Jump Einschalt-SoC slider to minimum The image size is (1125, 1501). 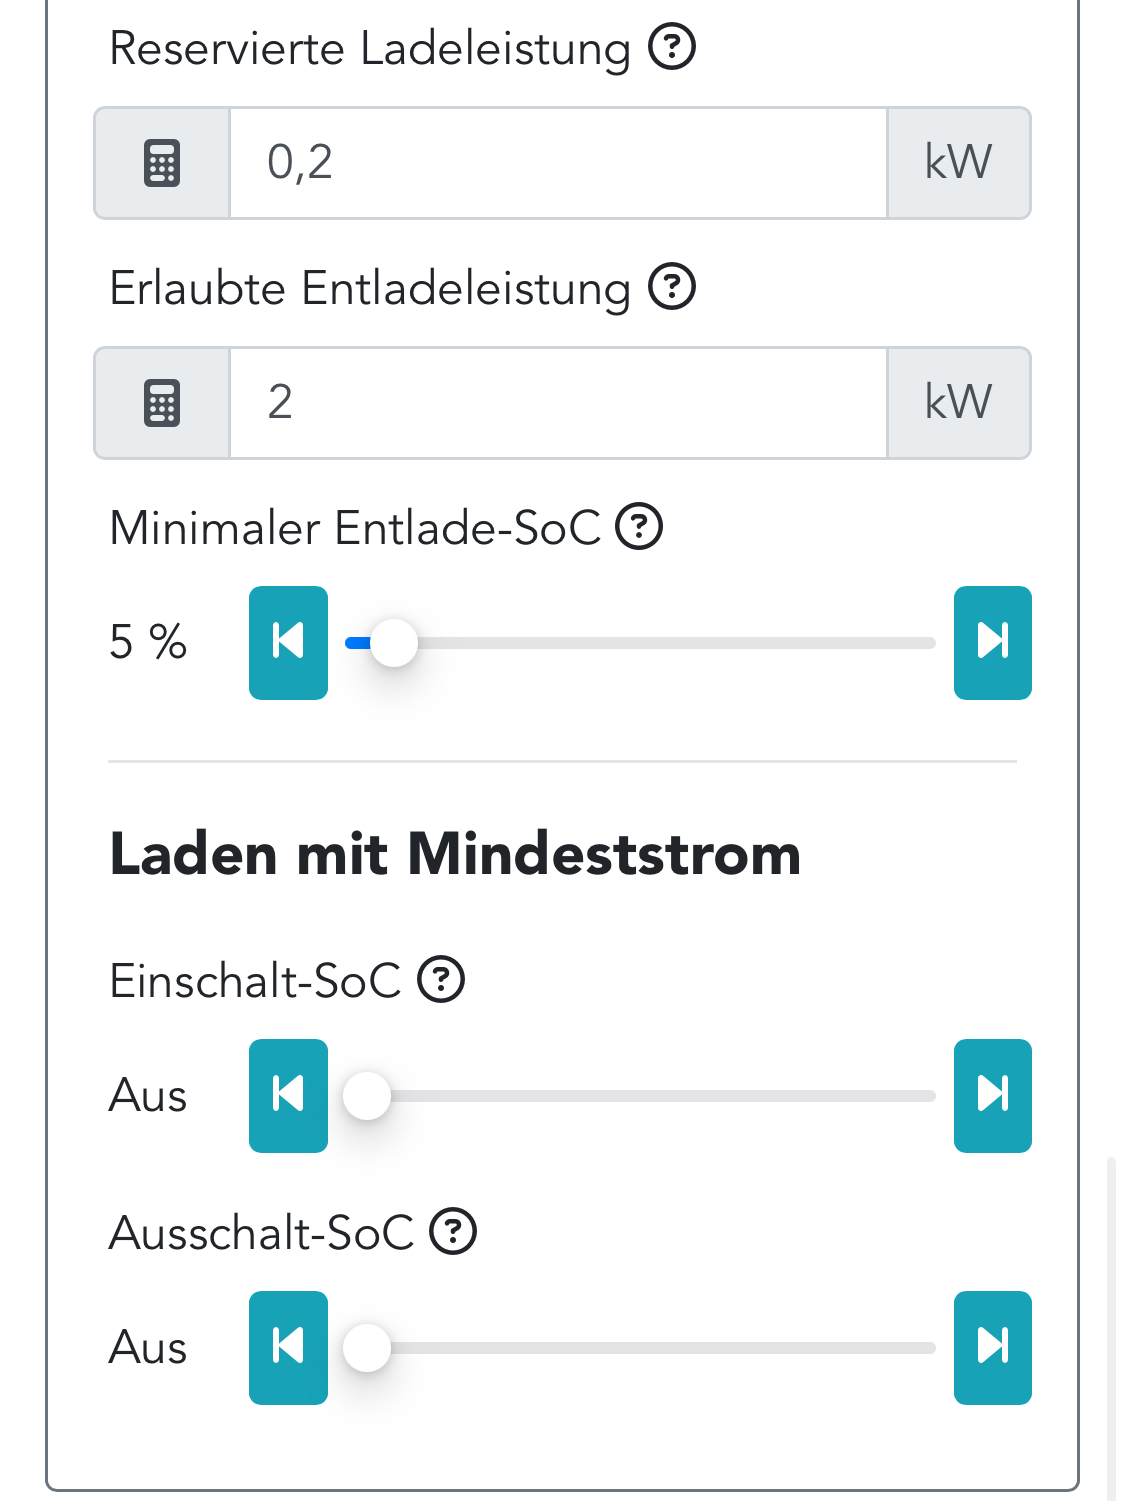tap(288, 1095)
